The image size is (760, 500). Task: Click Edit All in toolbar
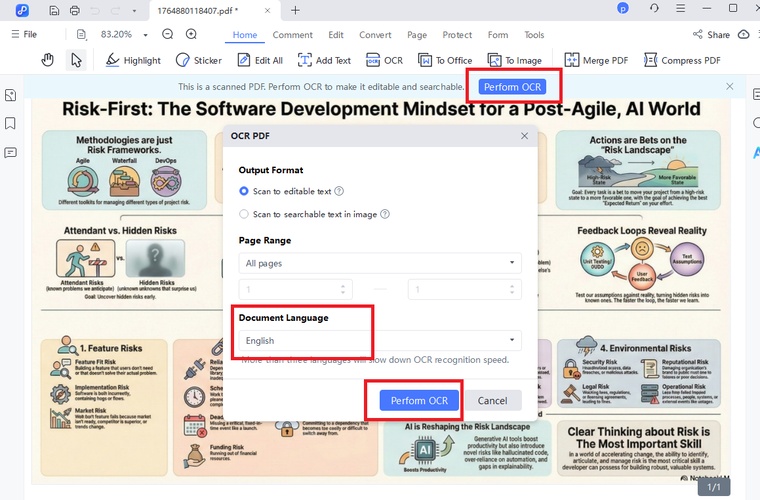260,61
